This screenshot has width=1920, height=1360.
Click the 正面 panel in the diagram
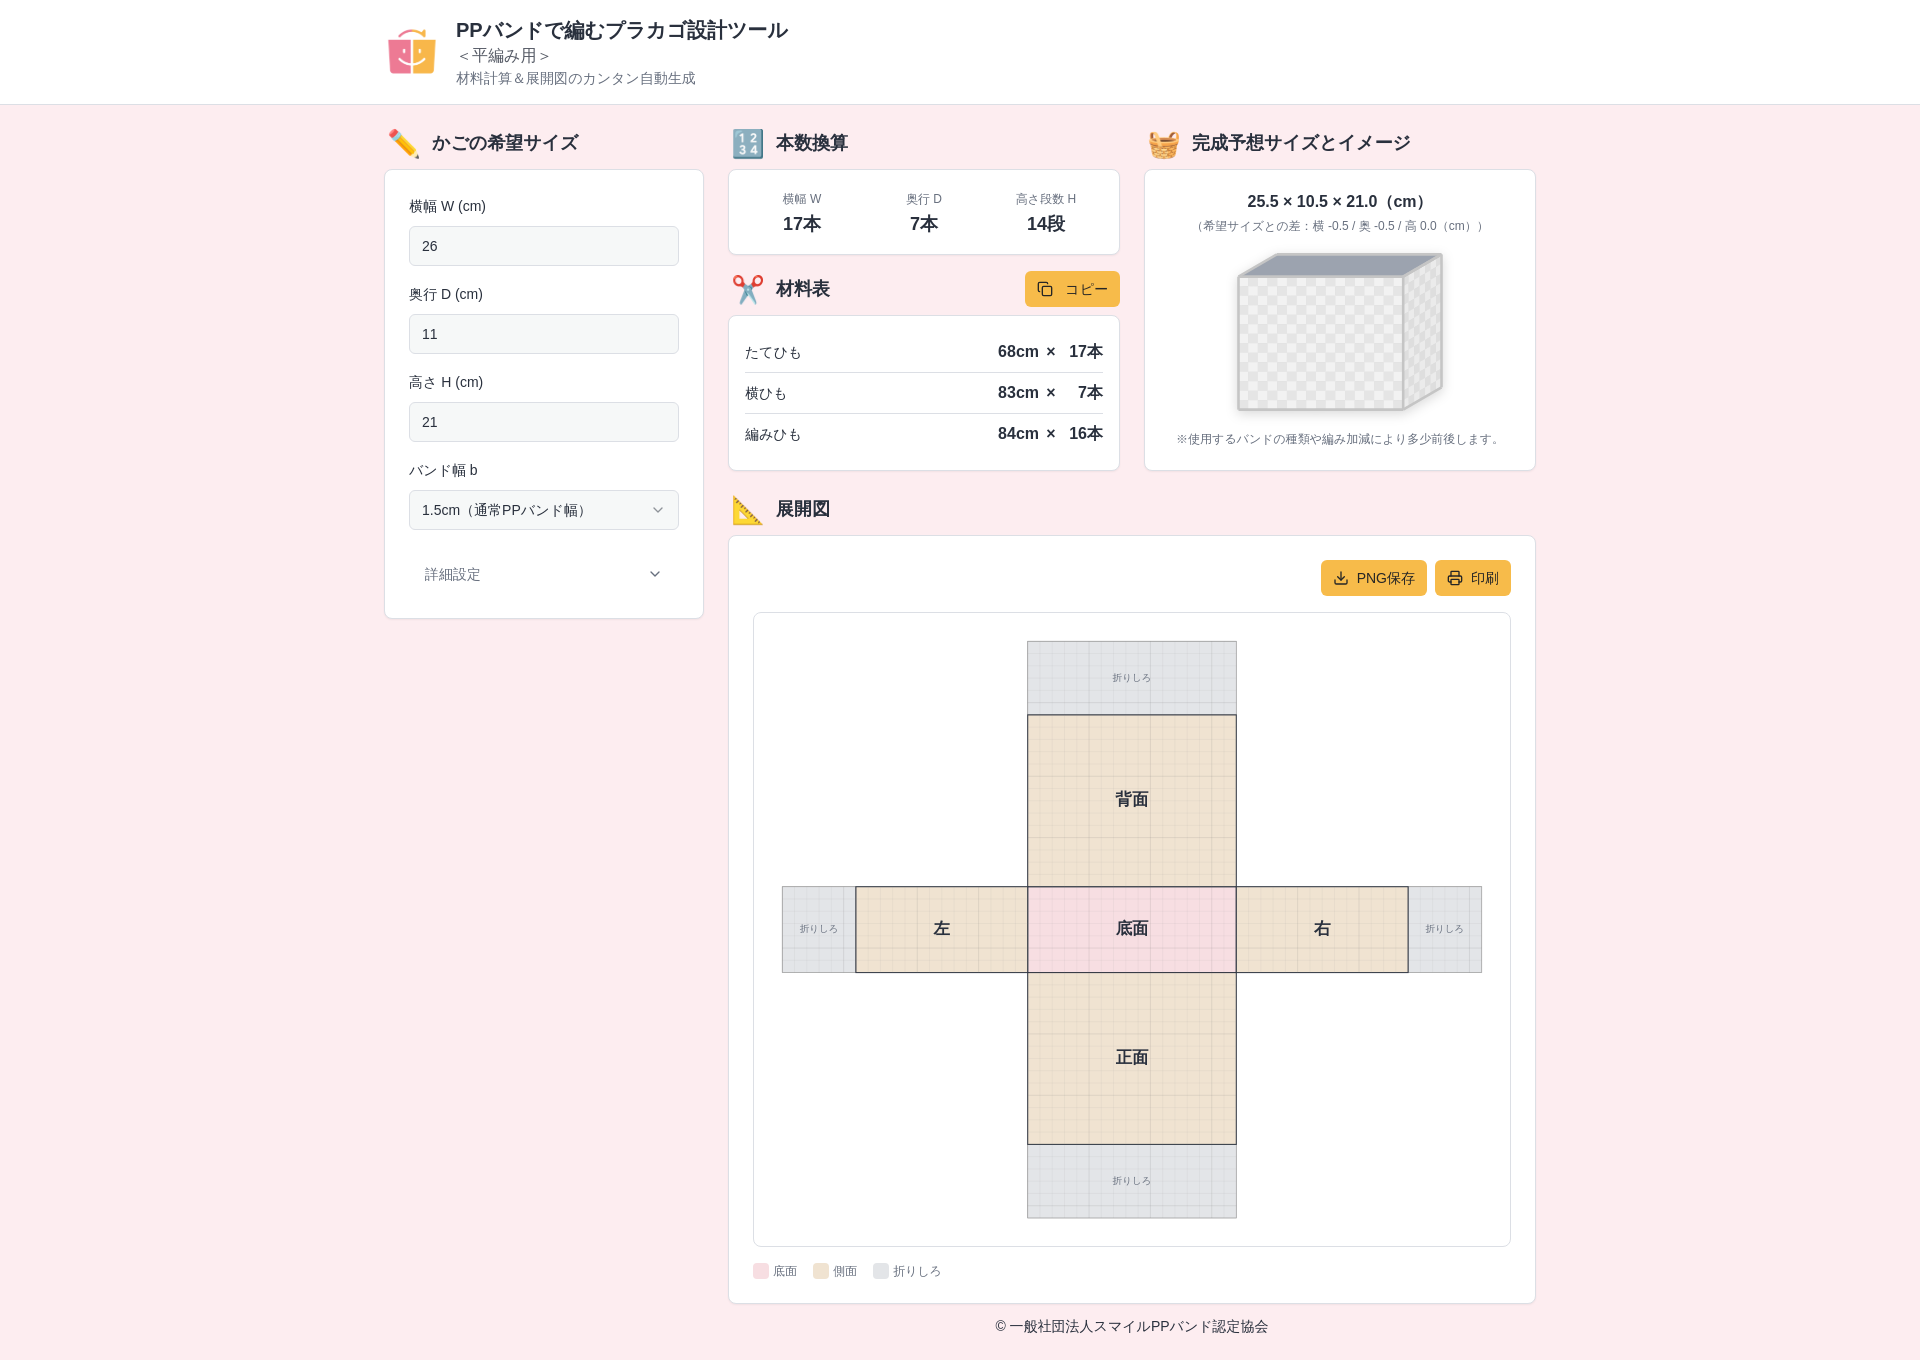(x=1132, y=1058)
